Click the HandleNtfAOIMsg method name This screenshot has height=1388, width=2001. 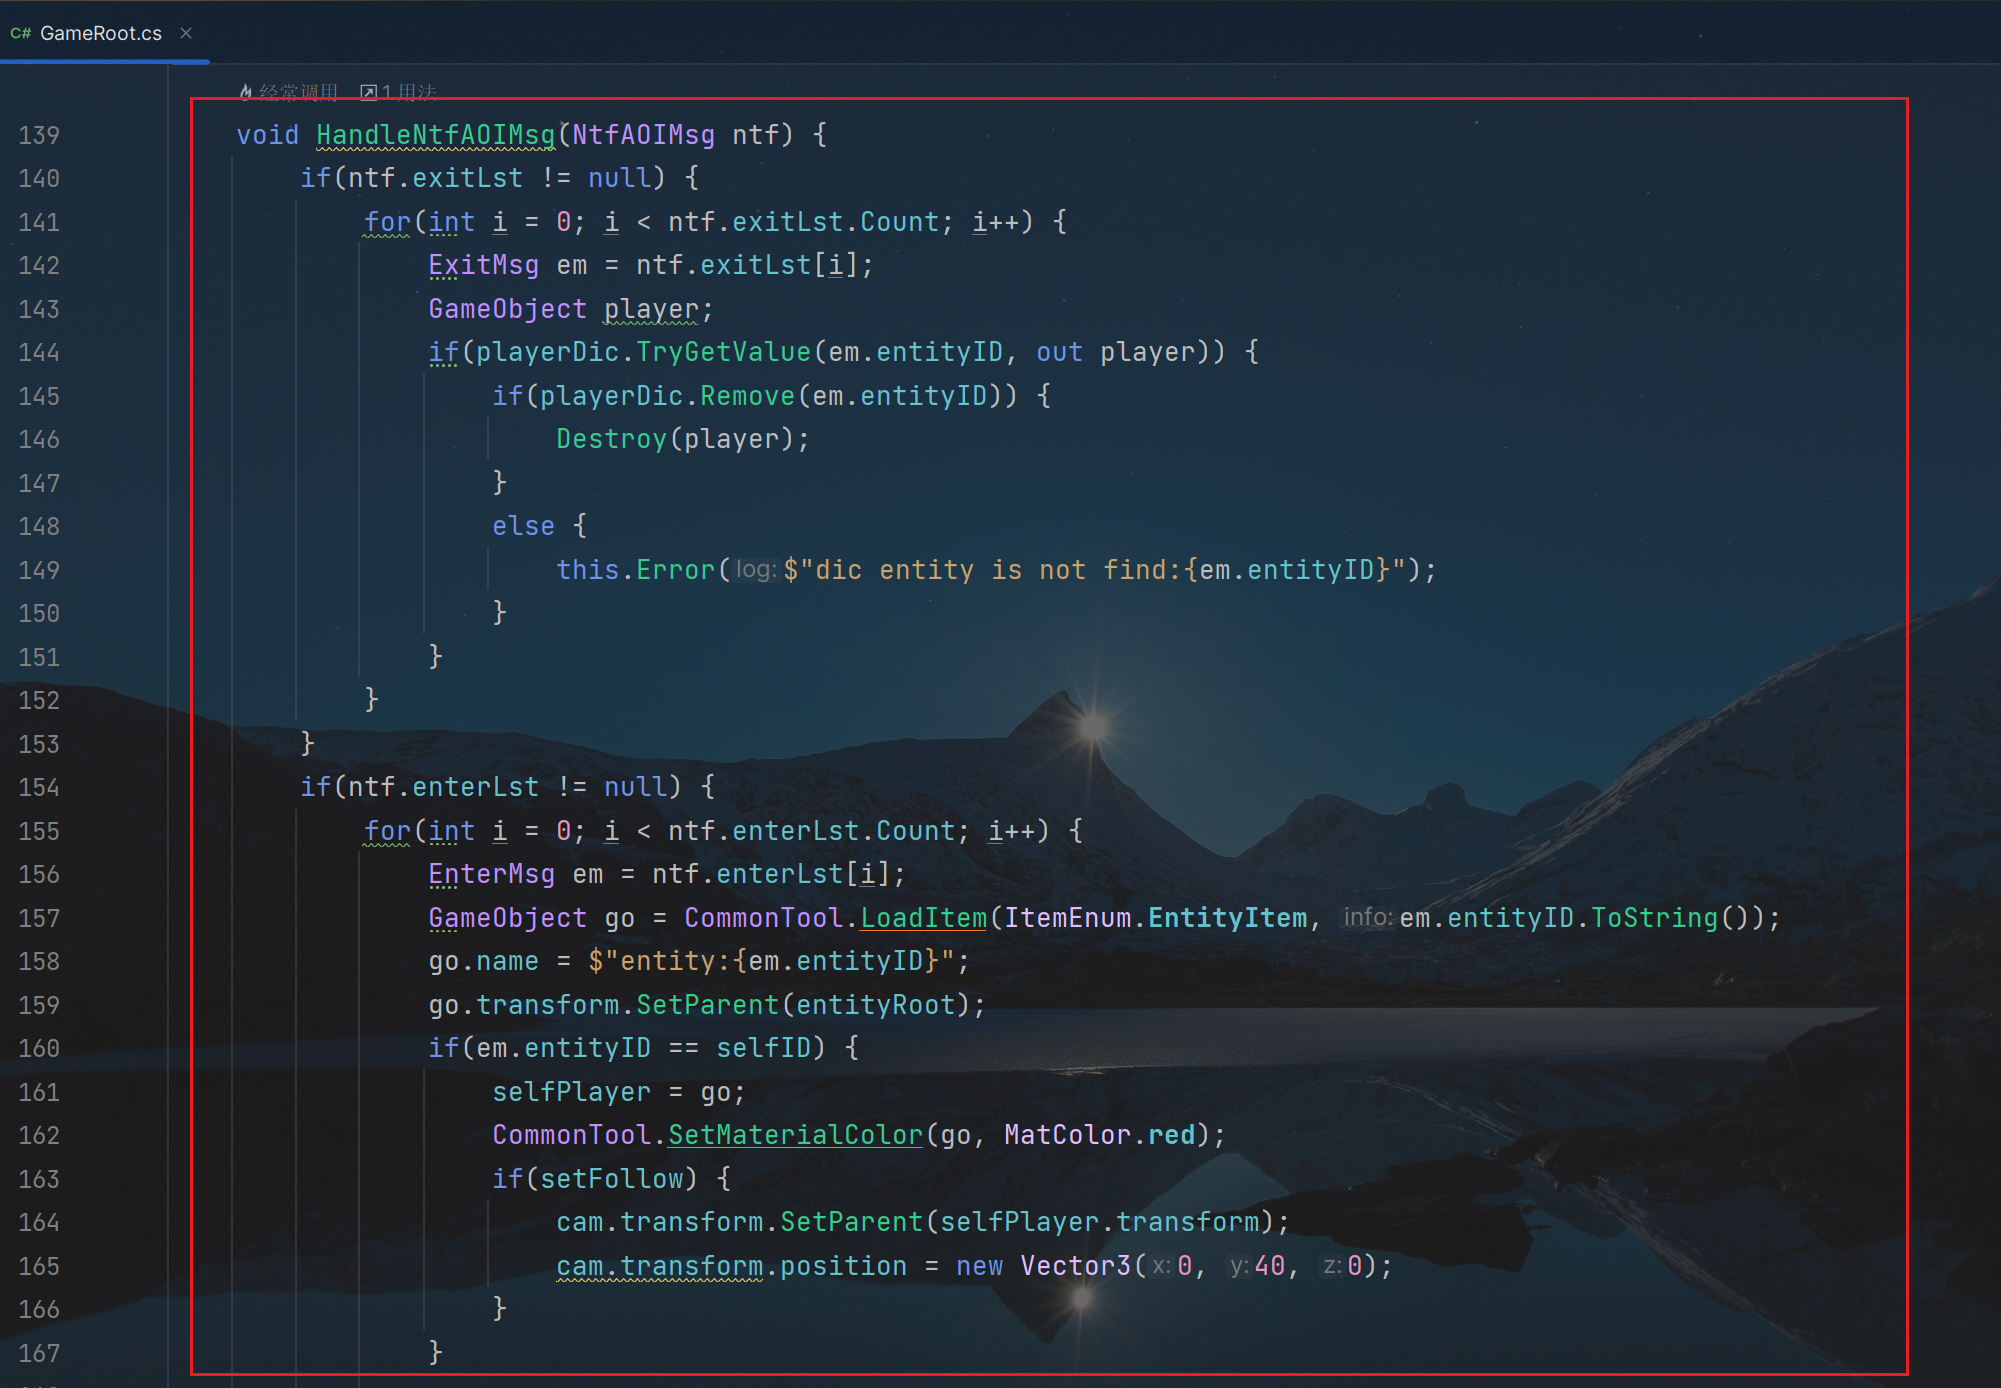(435, 135)
